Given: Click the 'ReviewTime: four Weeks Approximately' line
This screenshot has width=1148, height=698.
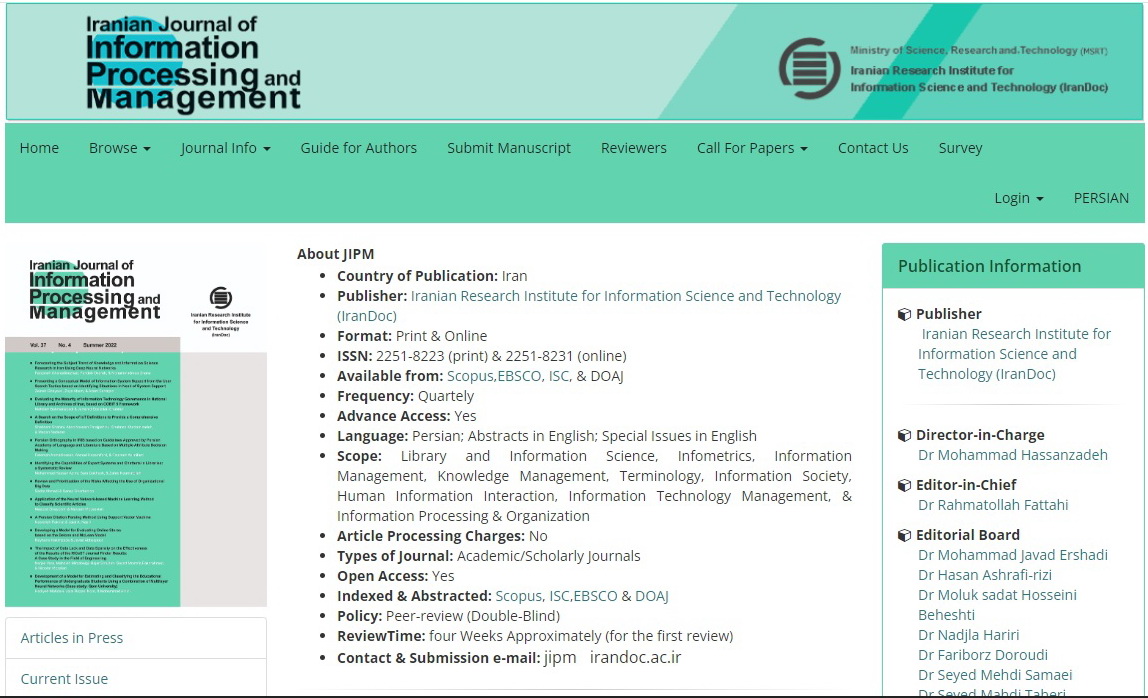Looking at the screenshot, I should click(534, 636).
